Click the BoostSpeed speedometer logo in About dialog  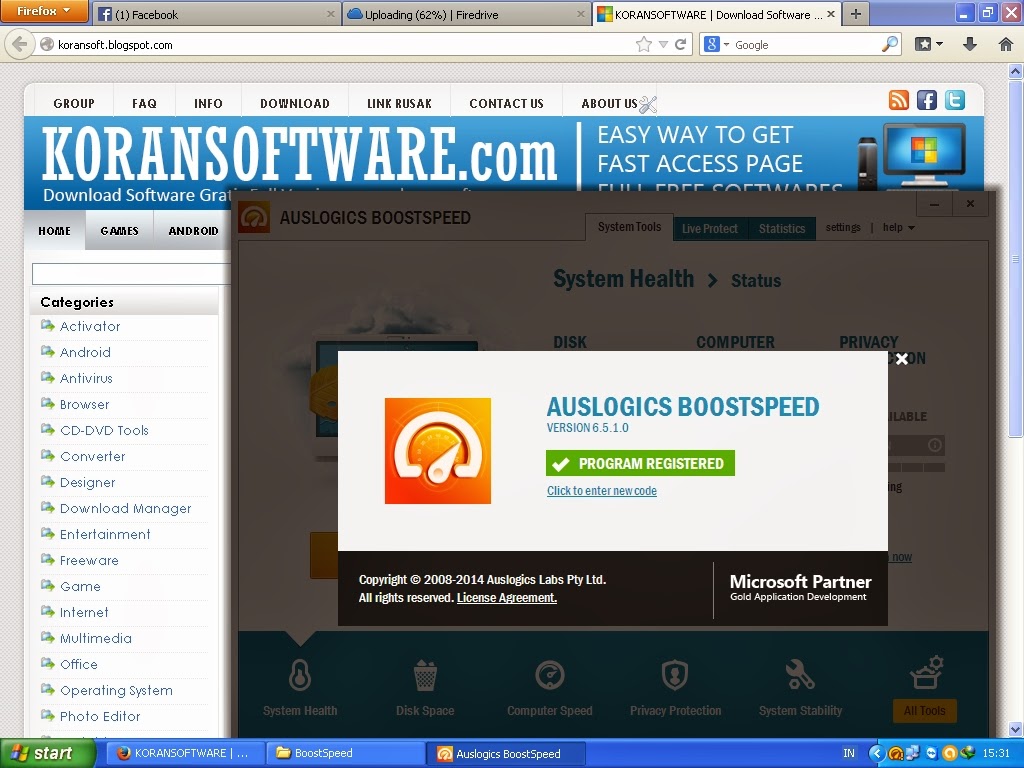pos(438,451)
